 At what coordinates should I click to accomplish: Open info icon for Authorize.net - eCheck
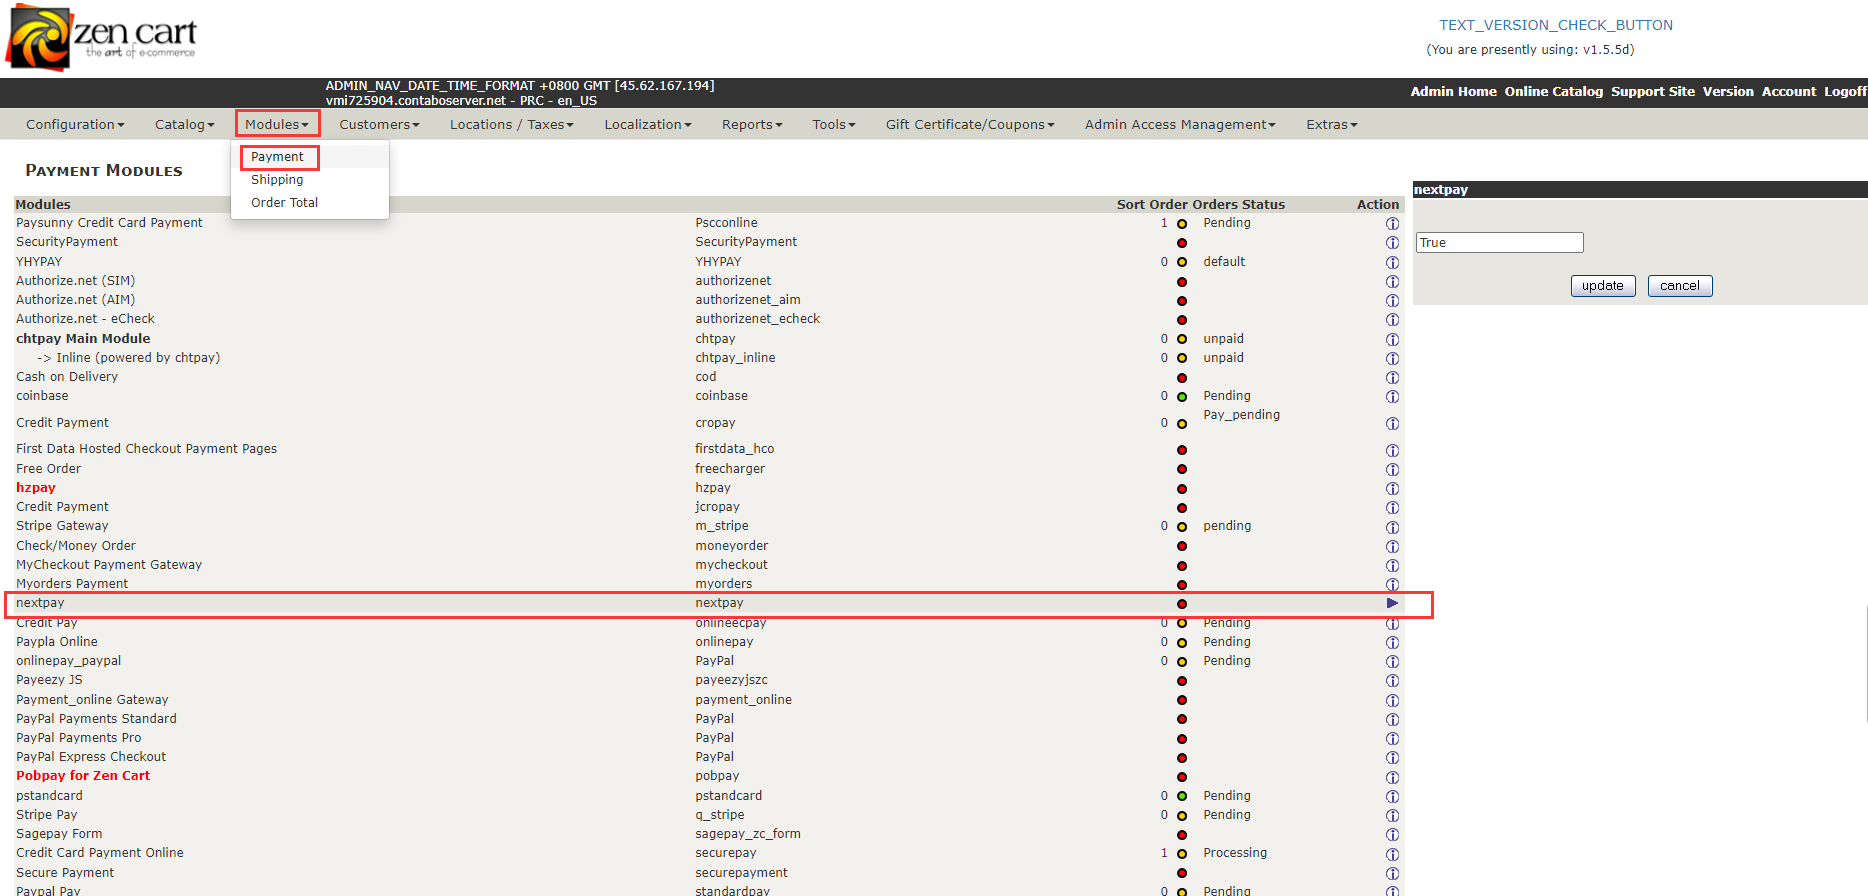pos(1392,320)
